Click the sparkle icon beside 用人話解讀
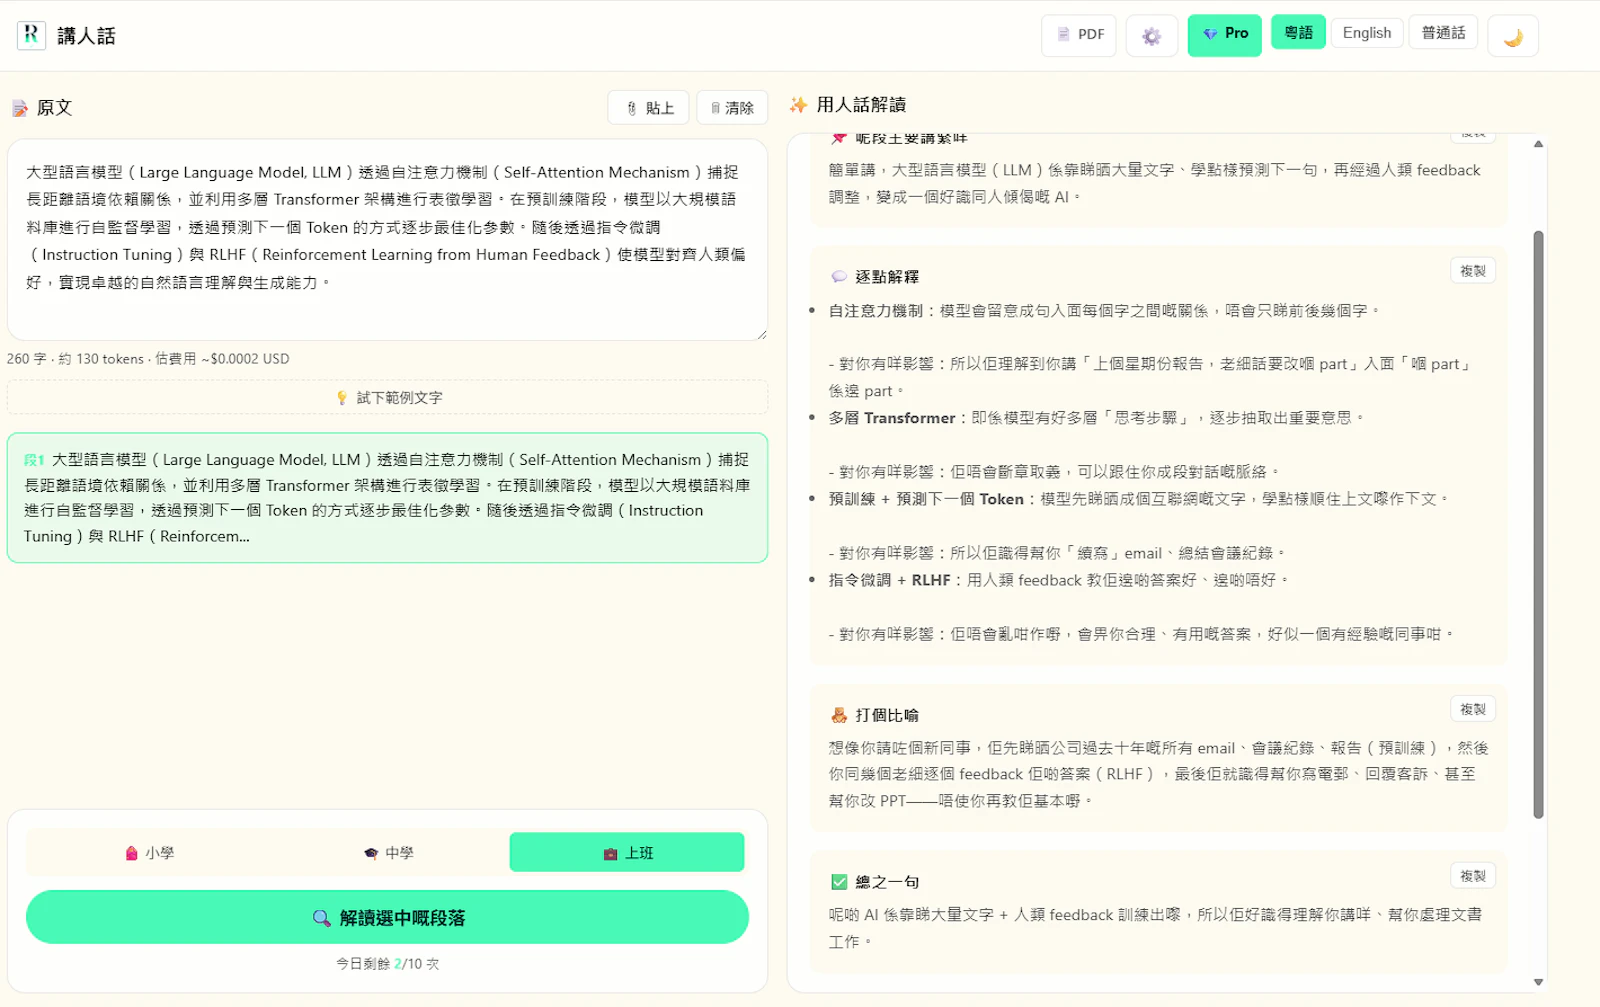1600x1007 pixels. (798, 105)
